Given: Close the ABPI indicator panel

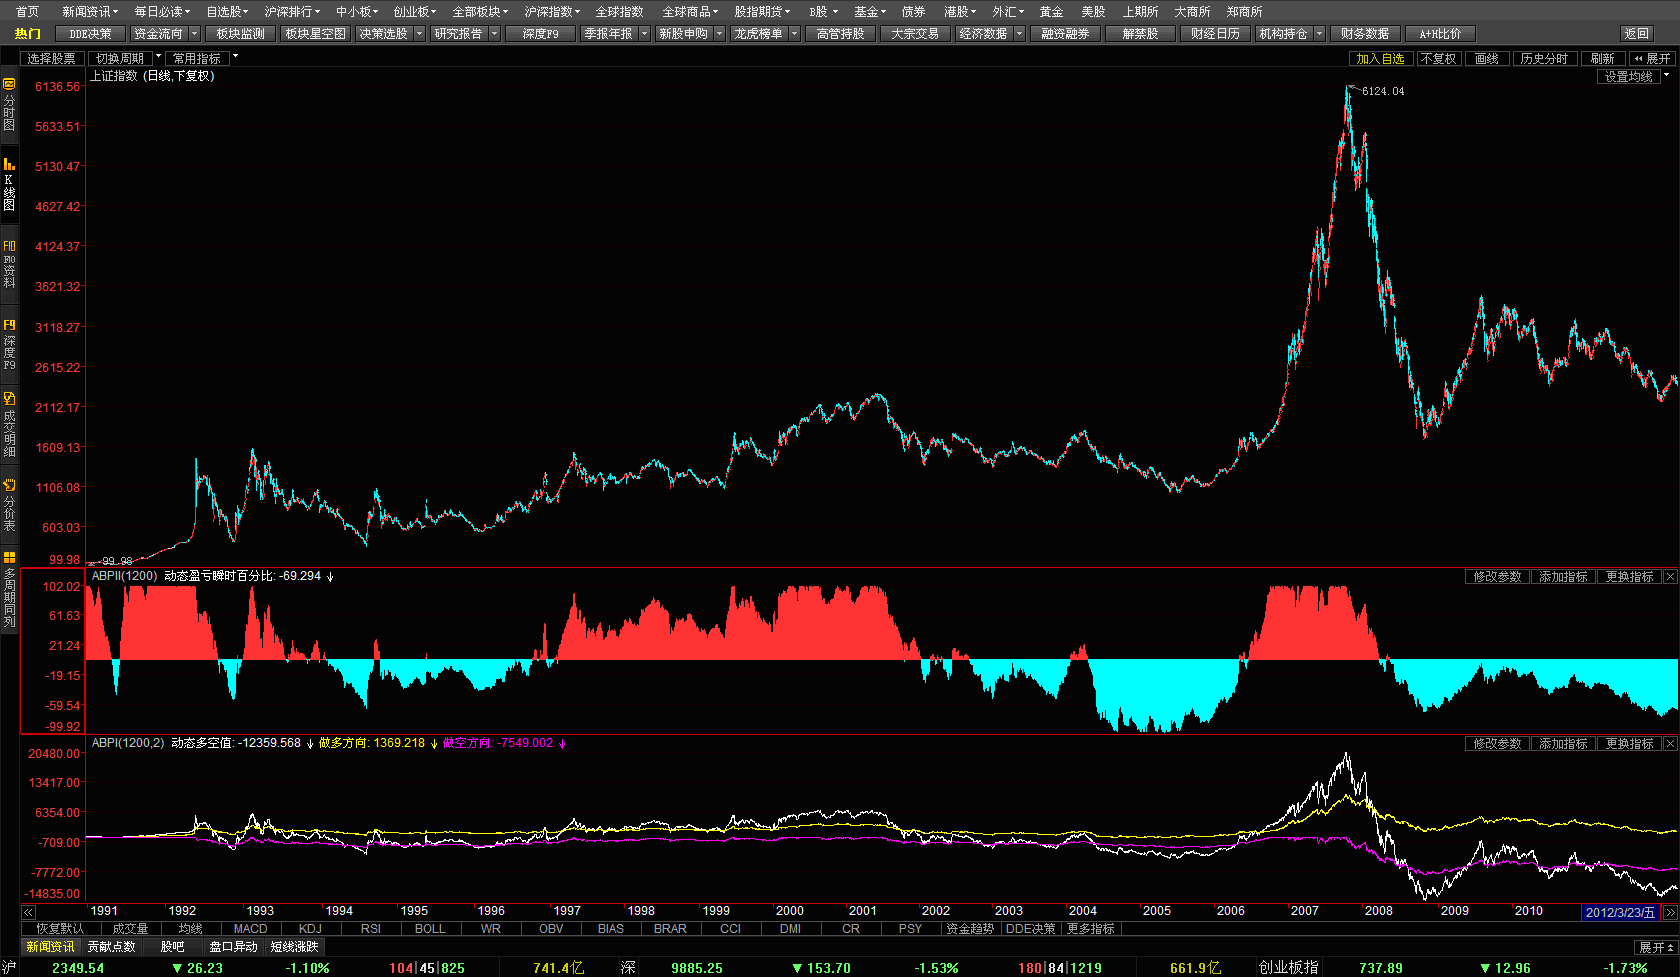Looking at the screenshot, I should coord(1670,744).
